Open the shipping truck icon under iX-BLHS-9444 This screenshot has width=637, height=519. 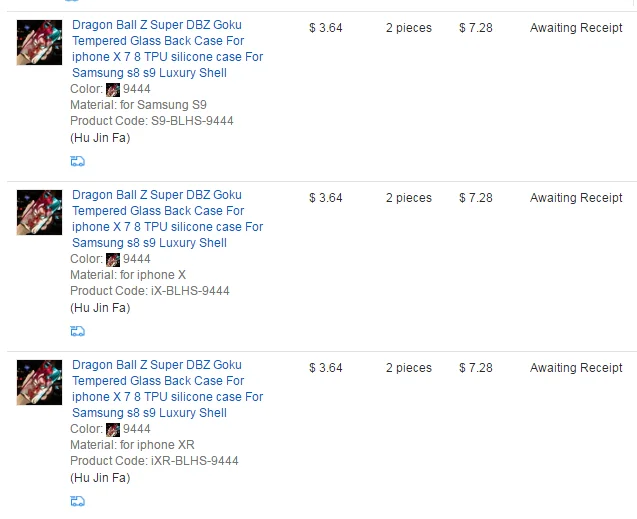(77, 331)
